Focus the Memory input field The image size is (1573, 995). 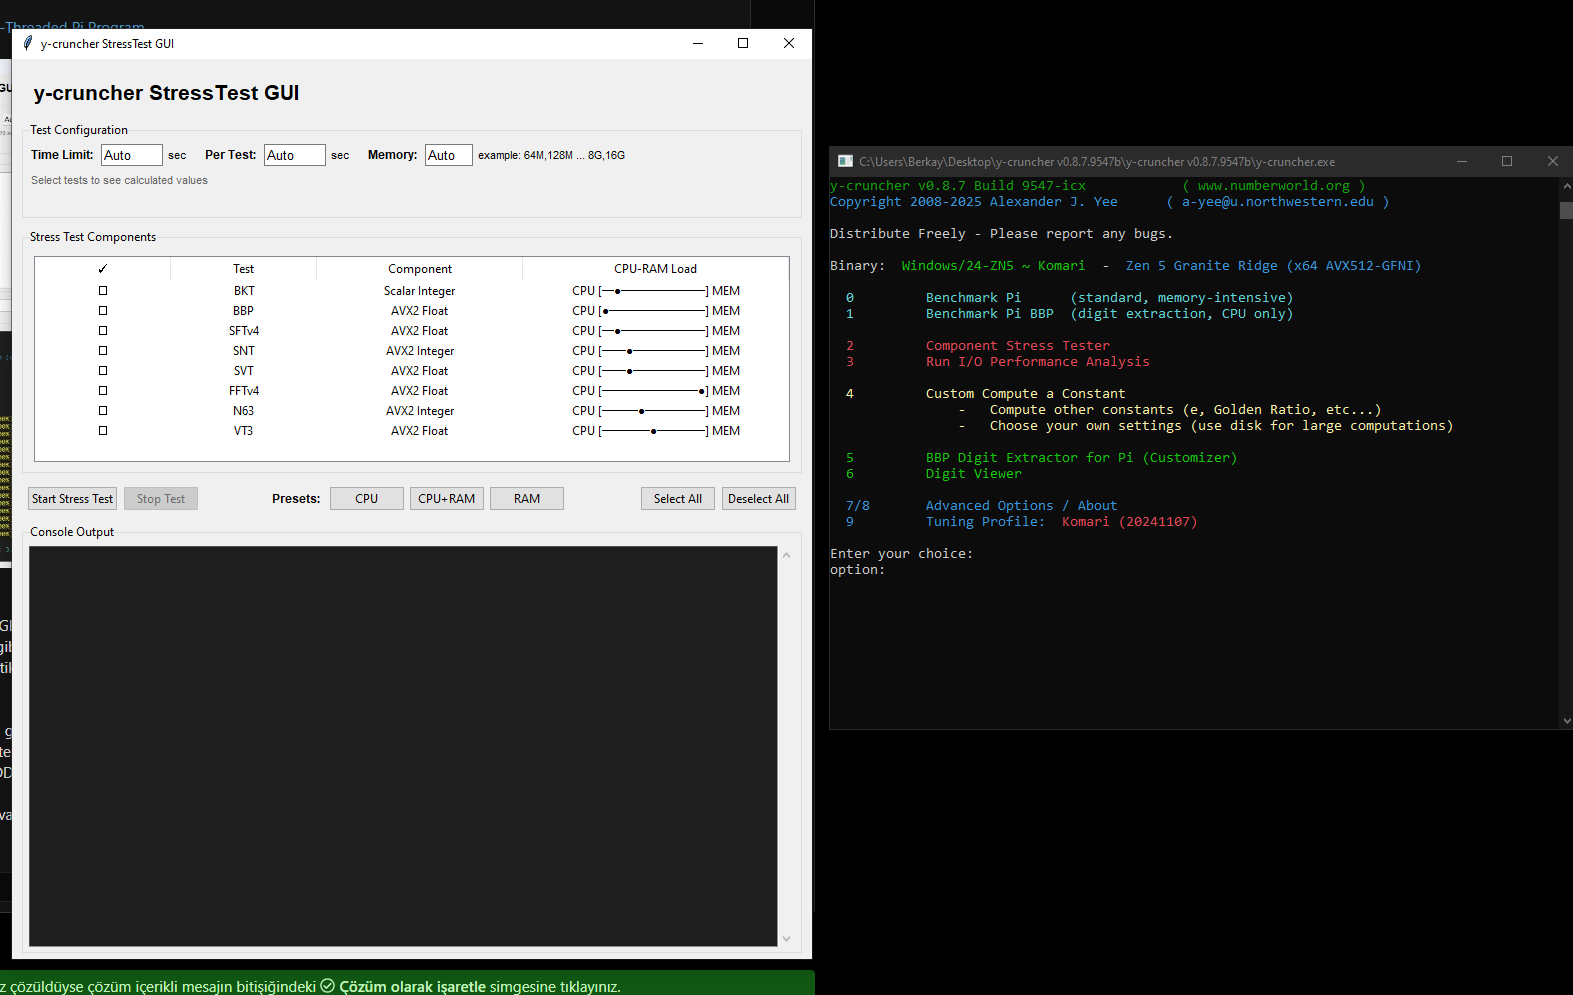pos(449,155)
